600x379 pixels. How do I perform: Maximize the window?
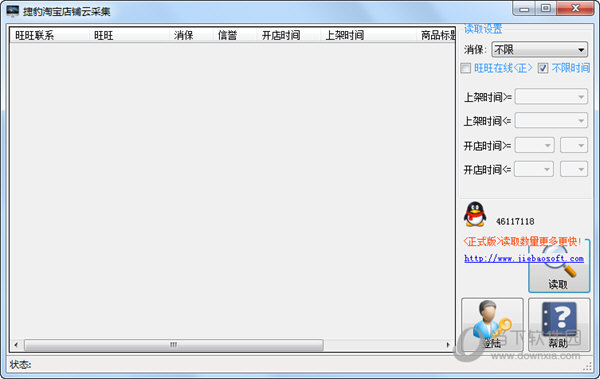pyautogui.click(x=546, y=8)
